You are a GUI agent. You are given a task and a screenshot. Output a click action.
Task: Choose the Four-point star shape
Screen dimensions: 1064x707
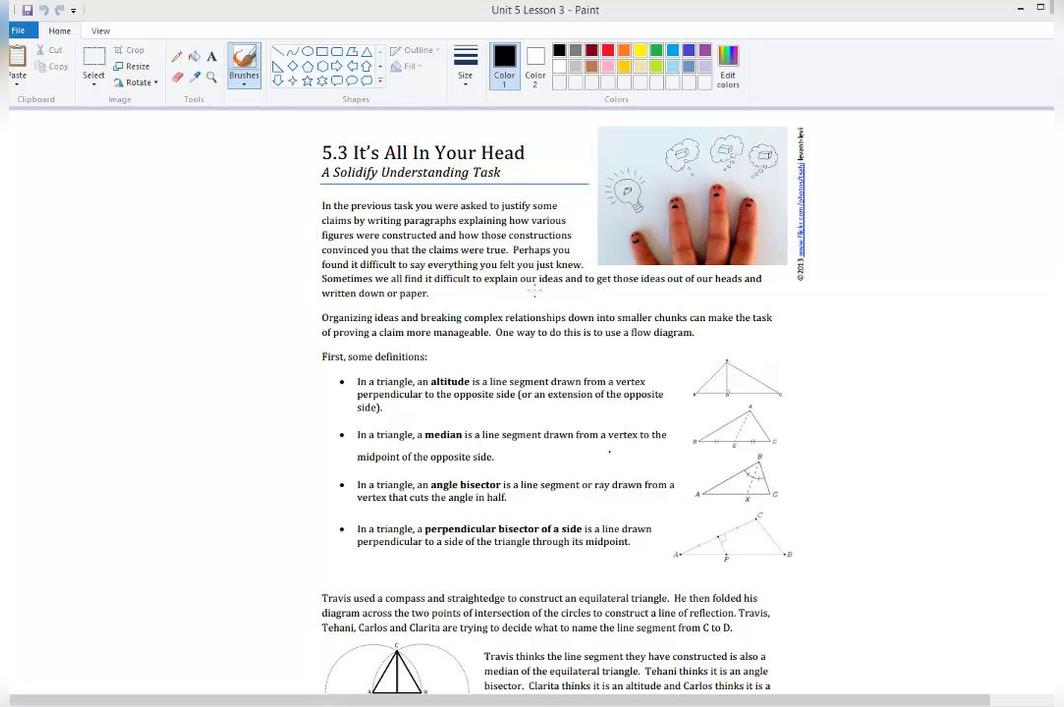(x=292, y=81)
